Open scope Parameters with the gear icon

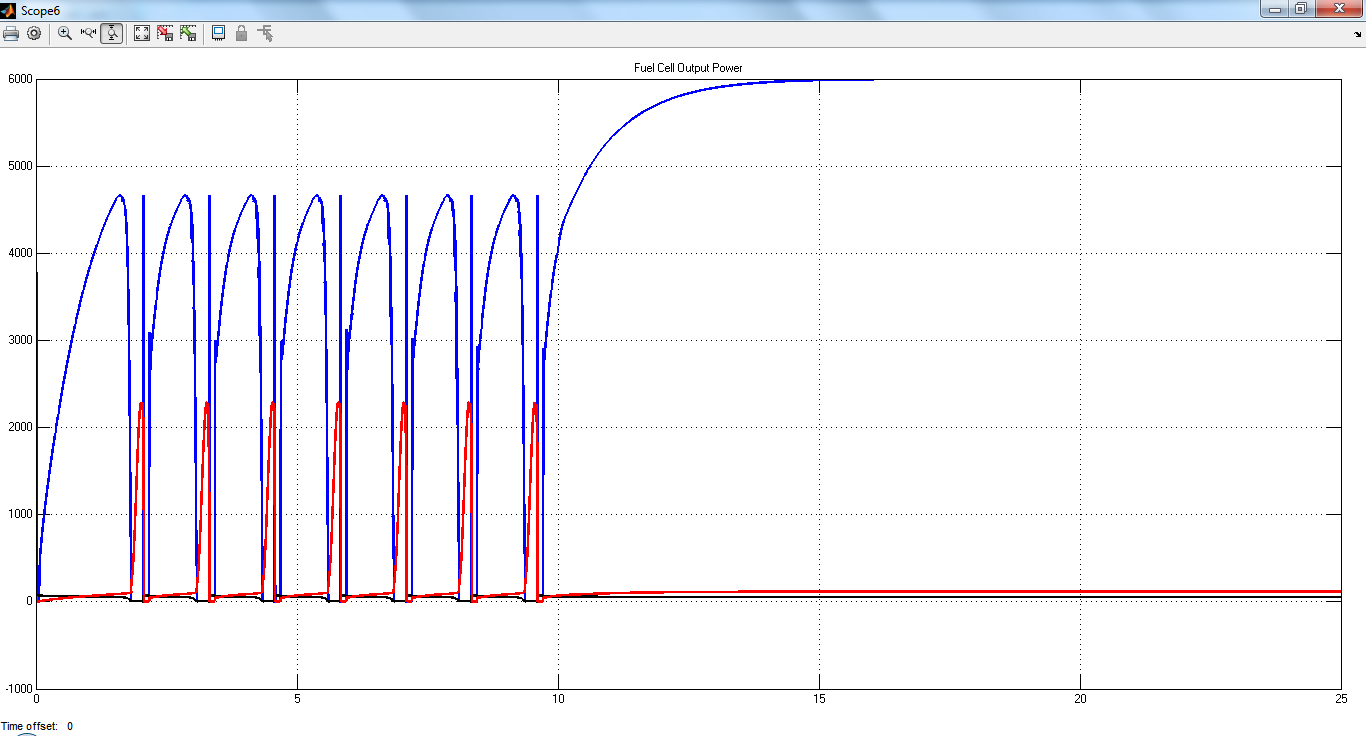(x=34, y=33)
